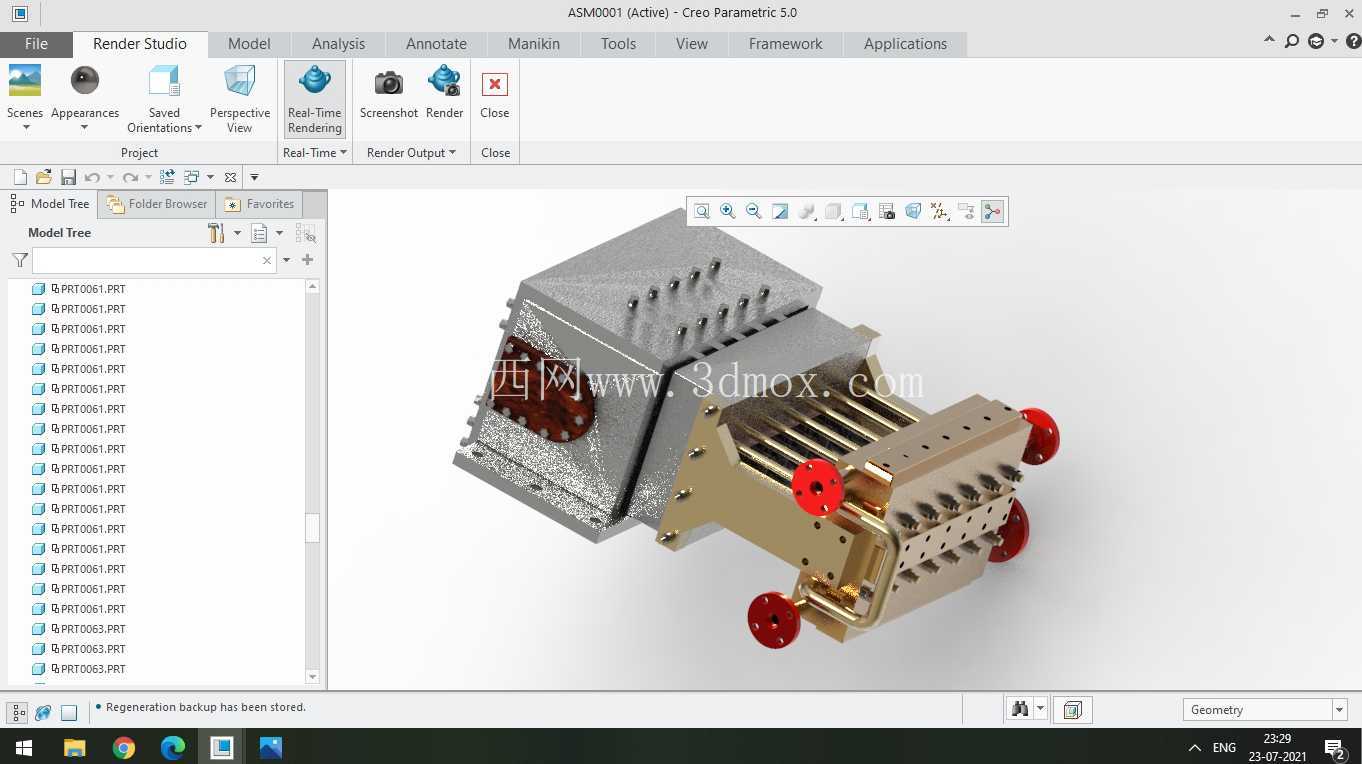Click the Undo arrow

click(x=92, y=177)
